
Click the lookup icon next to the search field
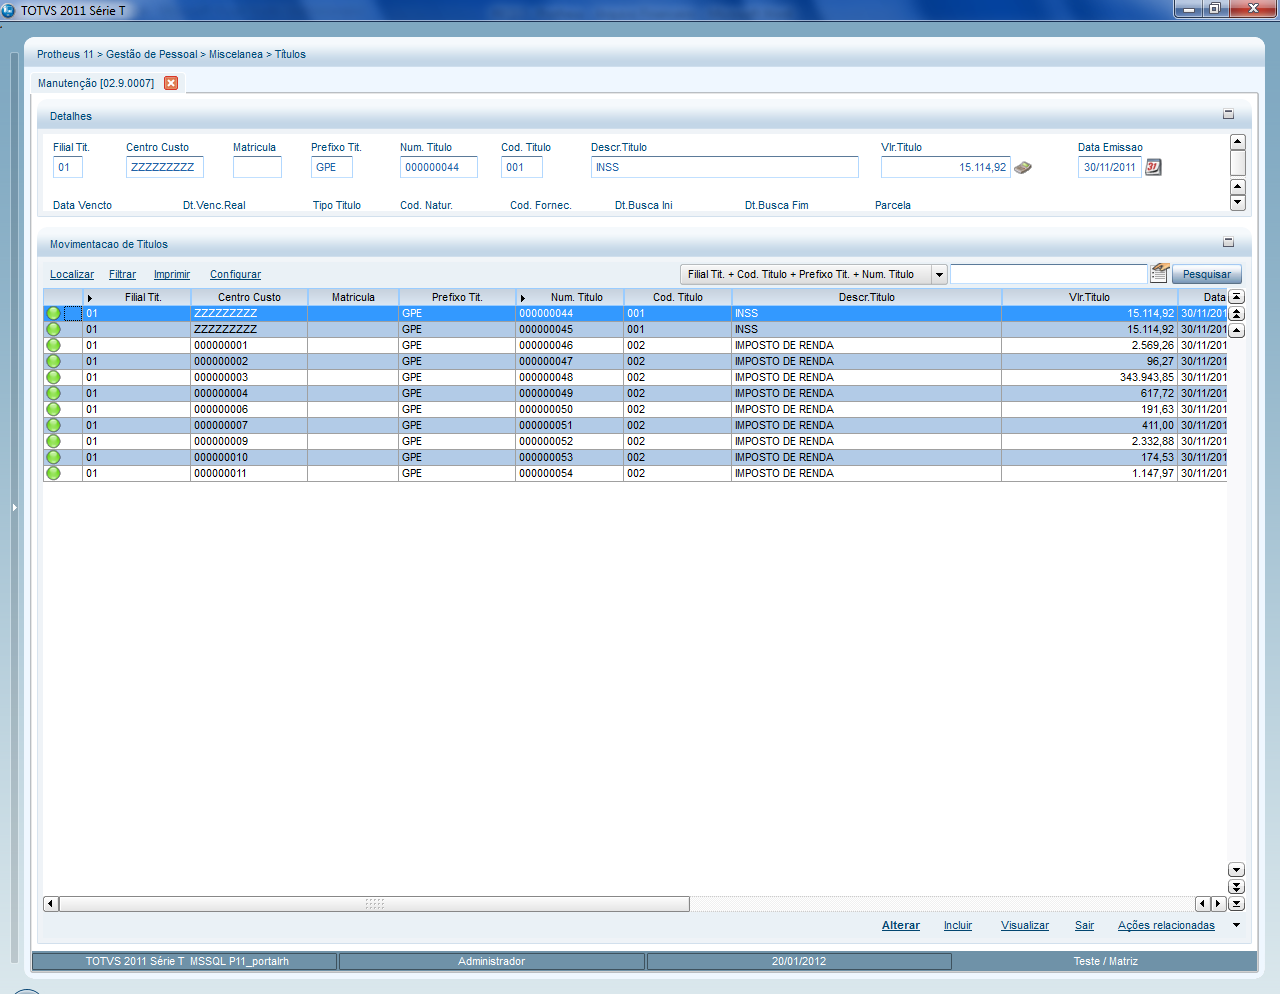coord(1160,273)
